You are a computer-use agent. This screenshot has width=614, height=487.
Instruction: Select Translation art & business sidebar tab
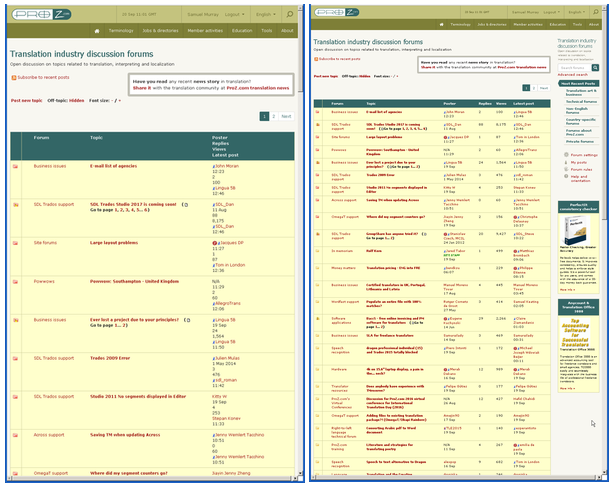point(581,92)
